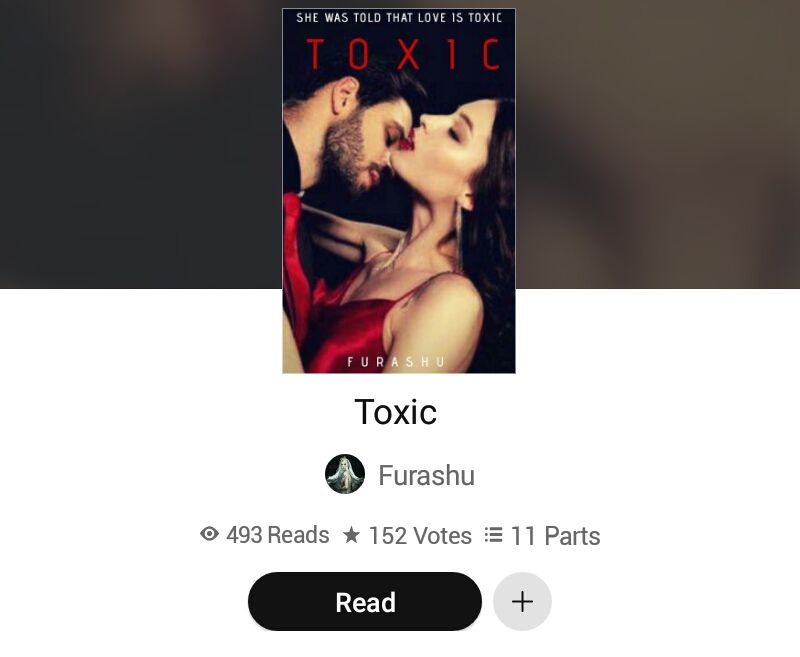Open the Toxic book cover image
Image resolution: width=800 pixels, height=657 pixels.
[399, 191]
